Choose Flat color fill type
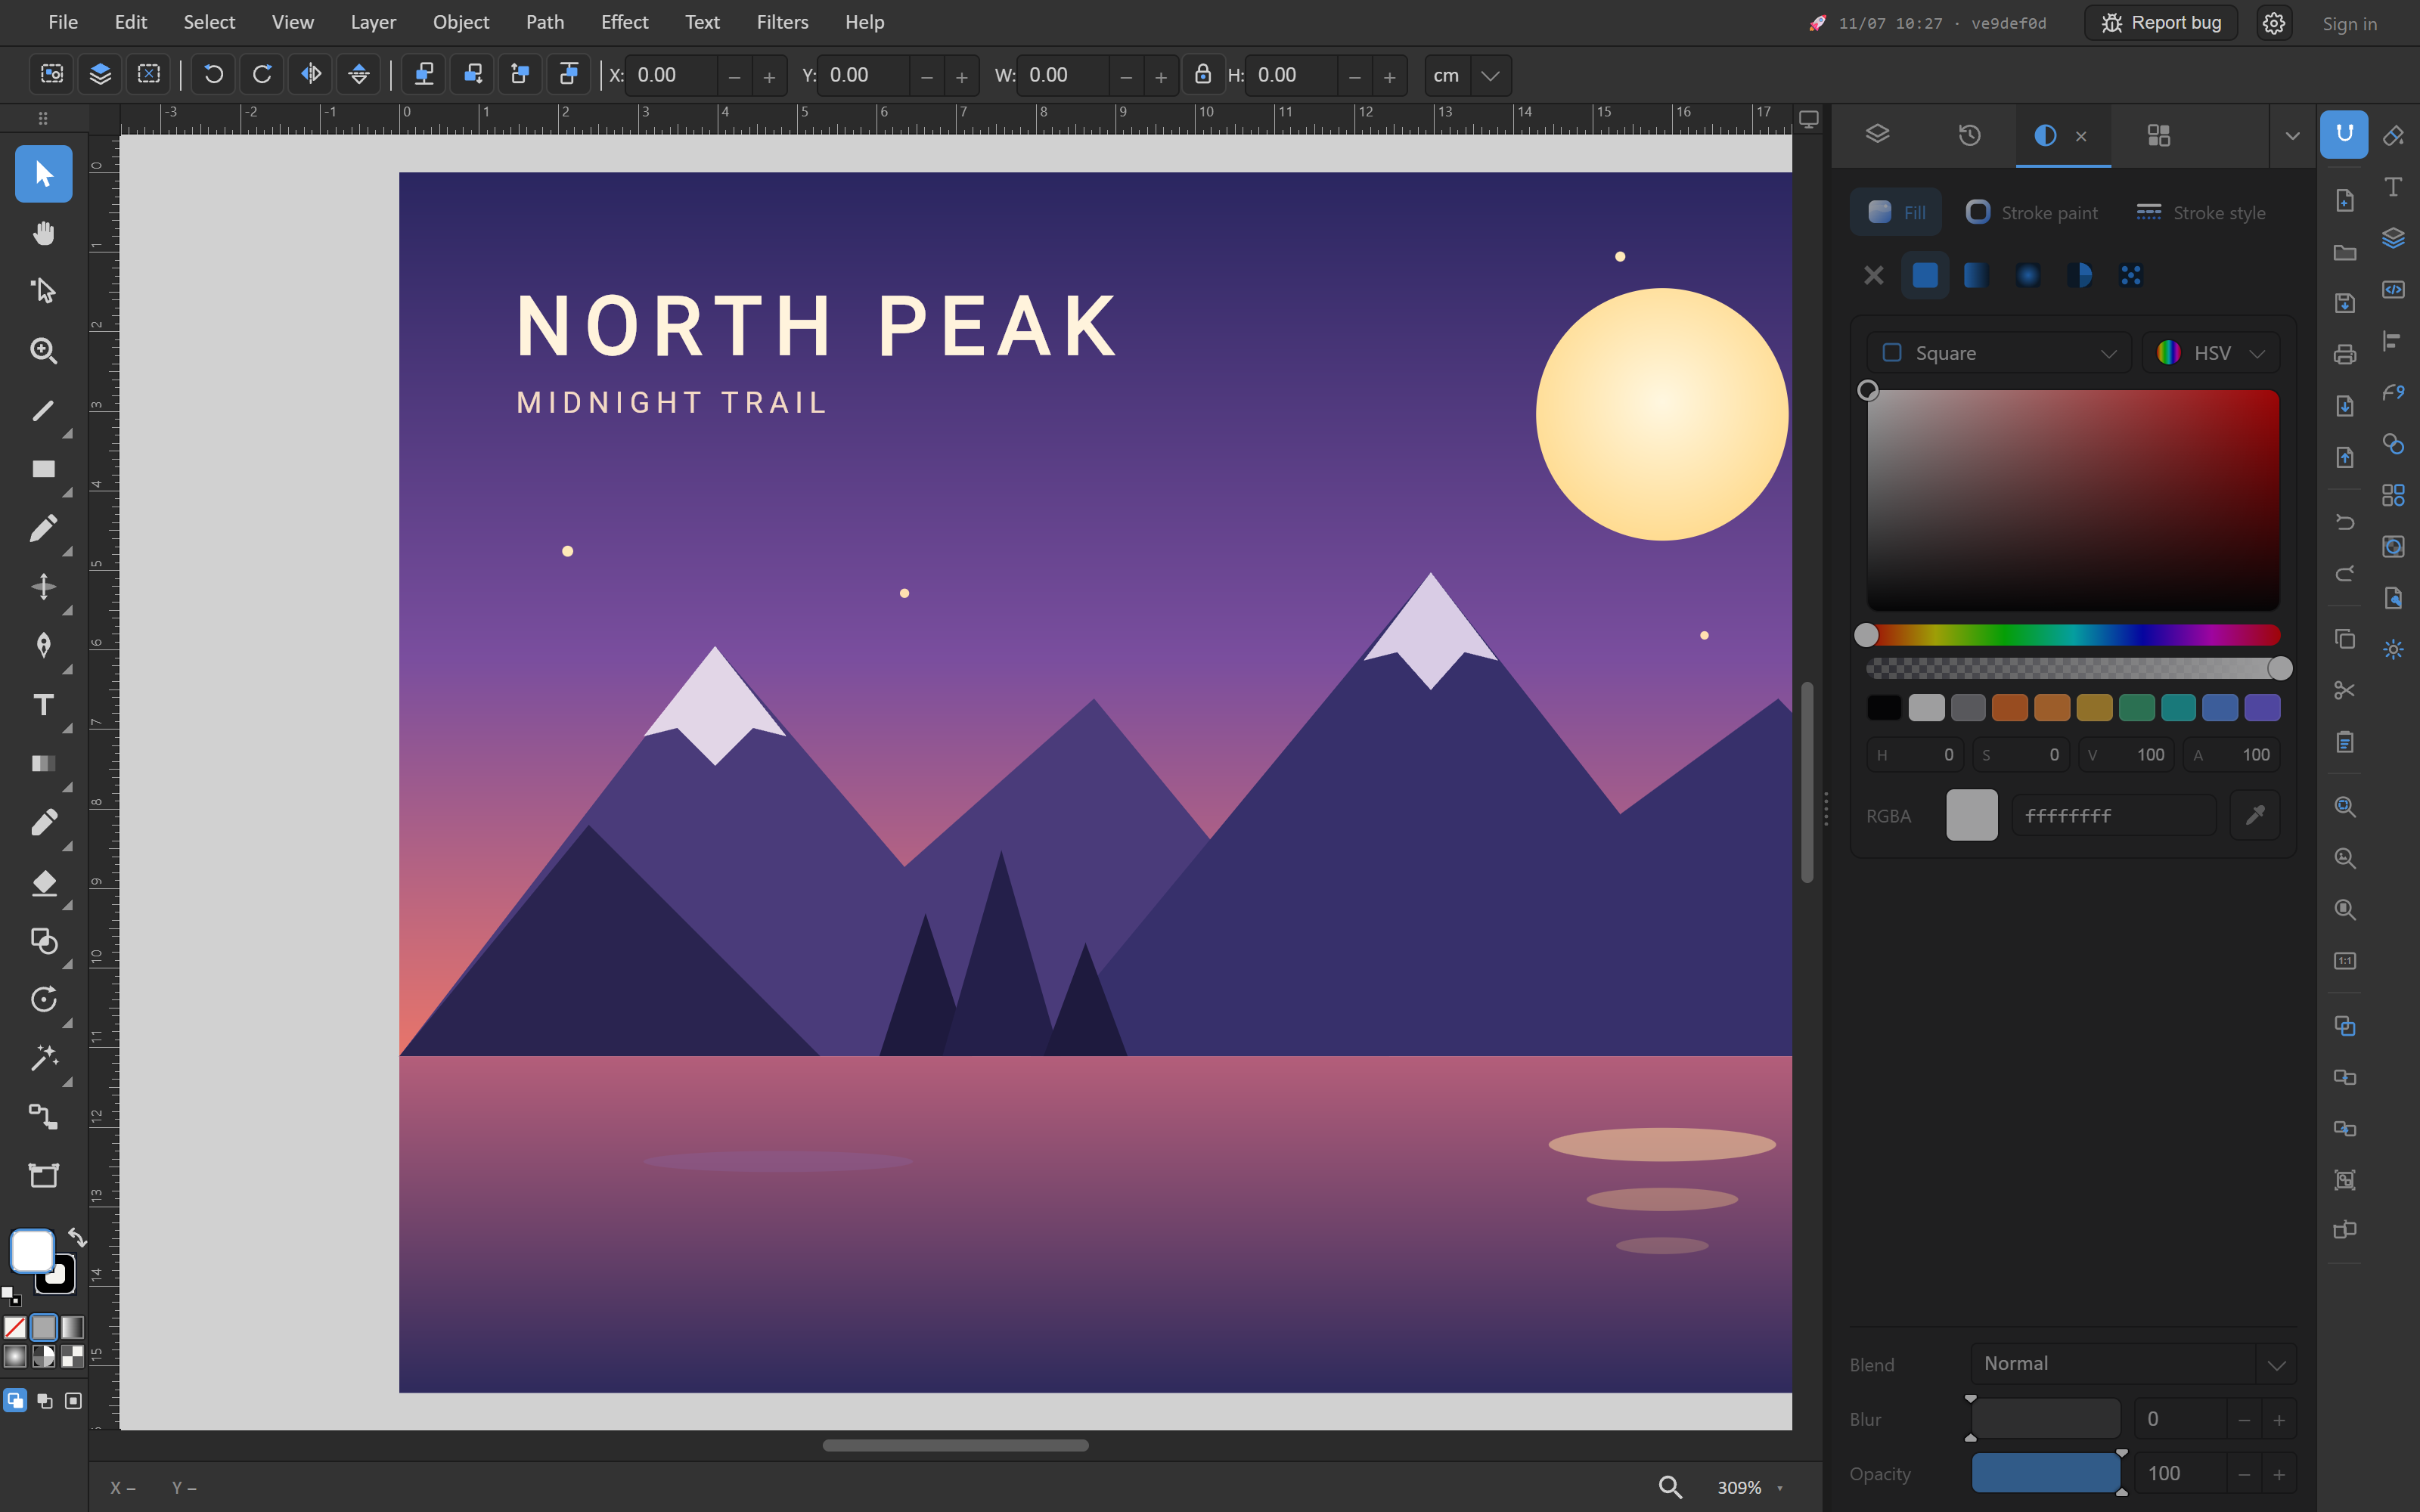Image resolution: width=2420 pixels, height=1512 pixels. [1925, 275]
